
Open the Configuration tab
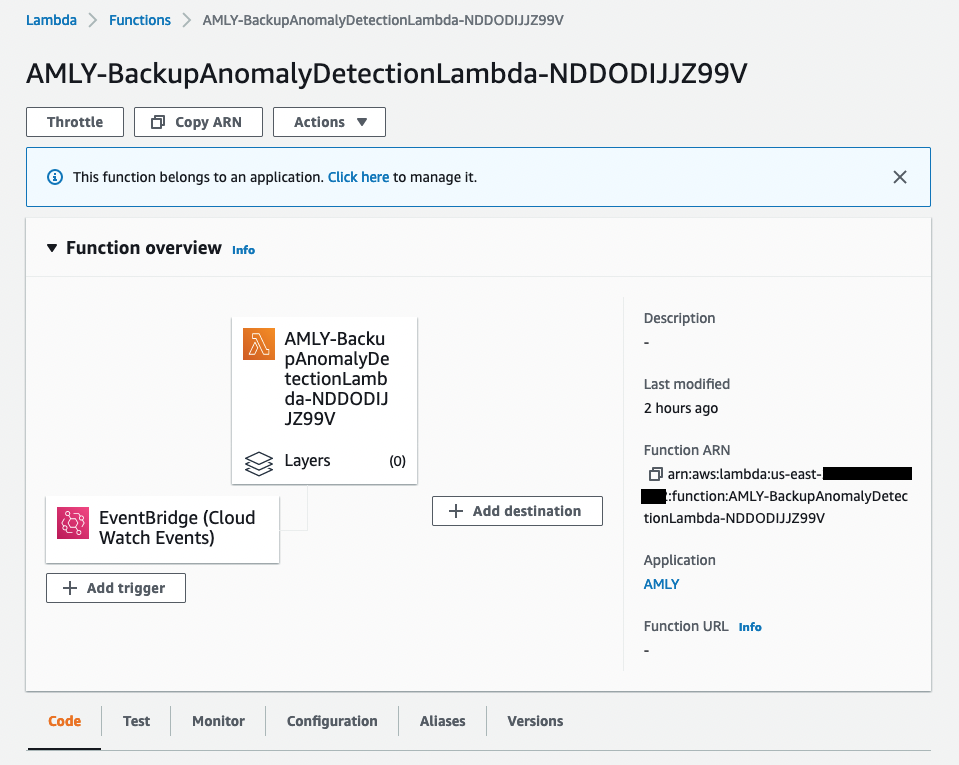click(331, 720)
